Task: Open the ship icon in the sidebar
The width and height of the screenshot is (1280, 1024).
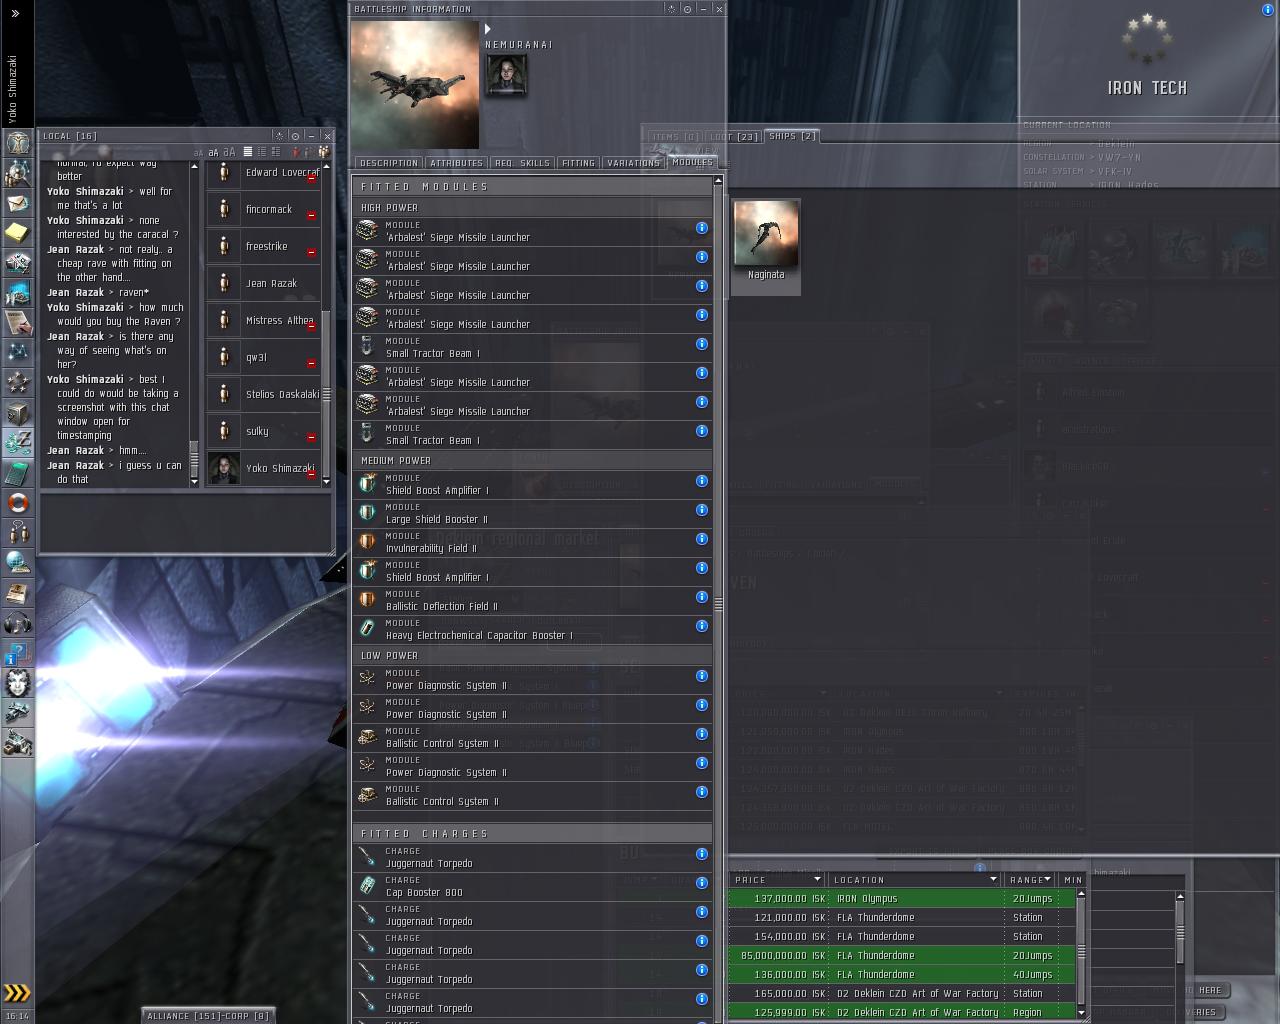Action: coord(17,713)
